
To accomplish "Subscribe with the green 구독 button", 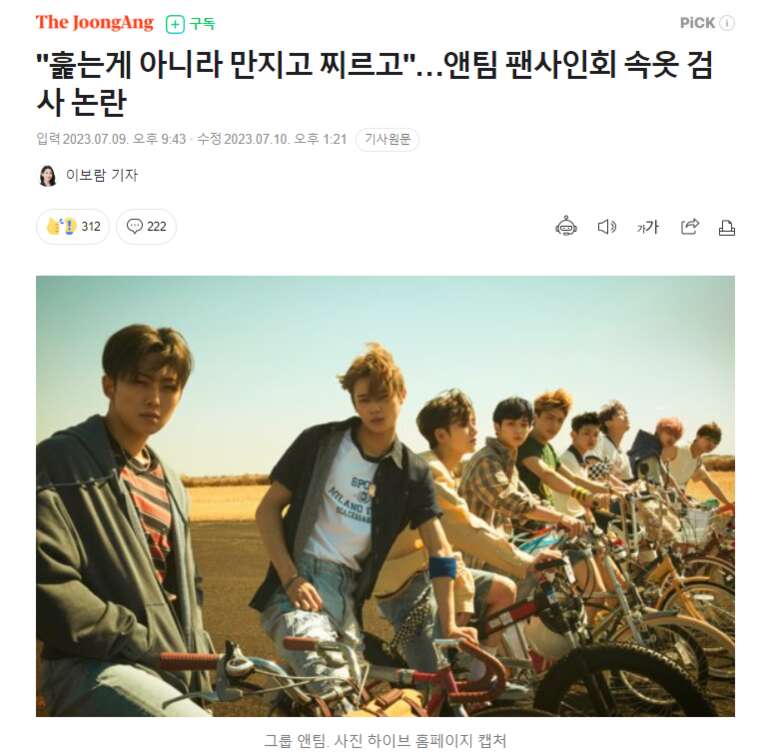I will click(x=191, y=23).
